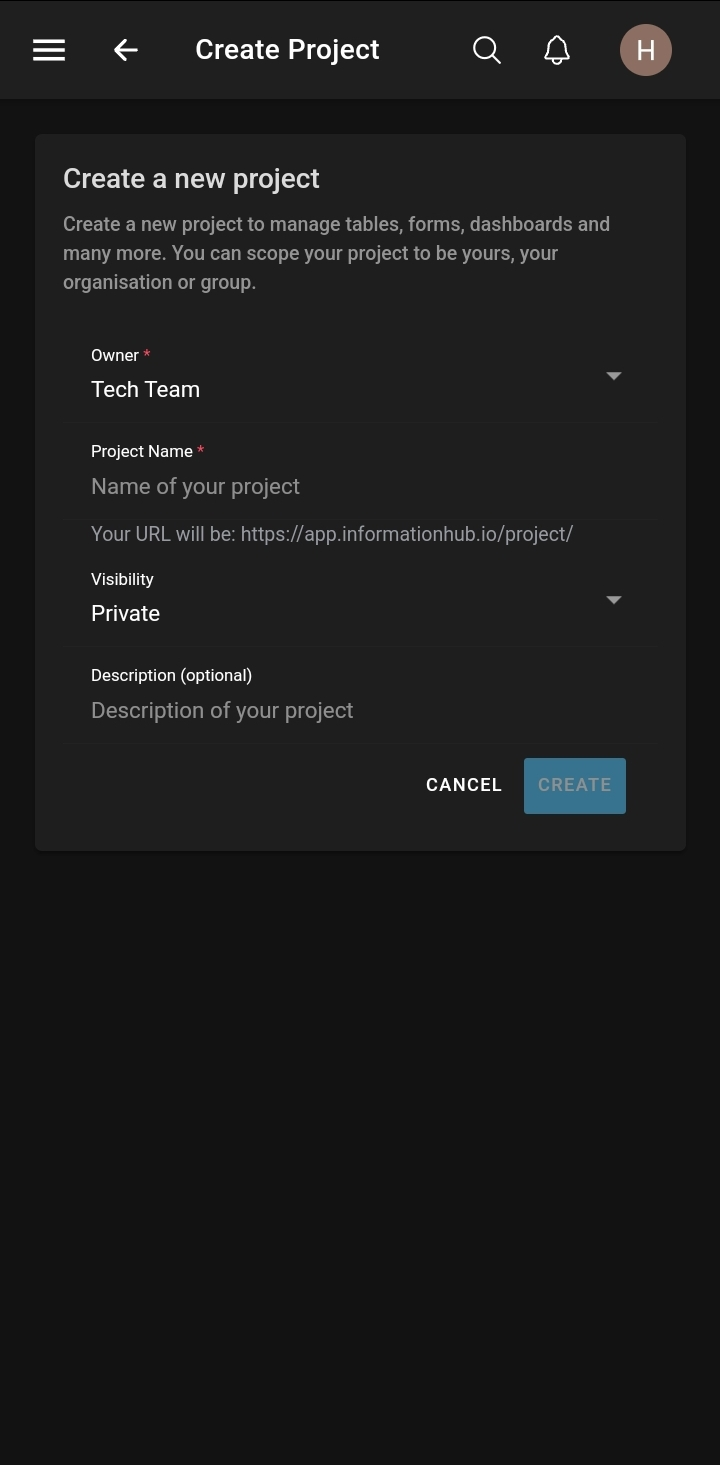Open the hamburger navigation menu
Viewport: 720px width, 1465px height.
49,50
